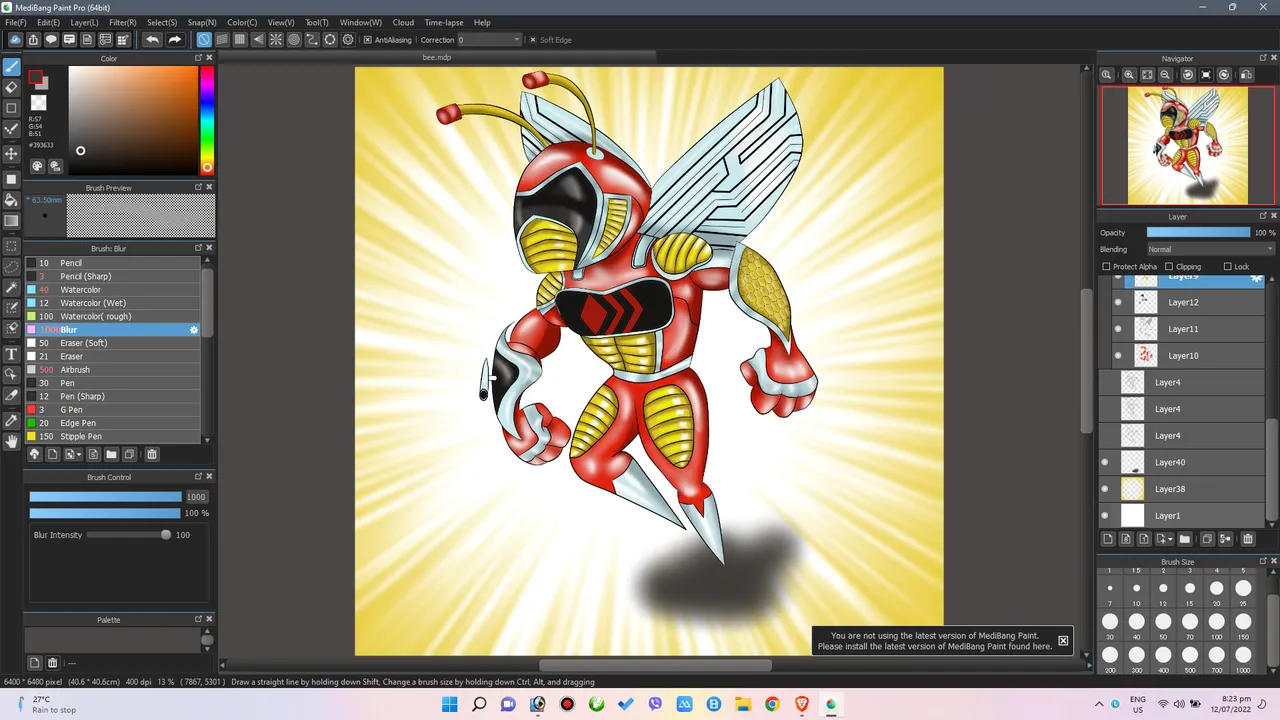Screen dimensions: 1280x720
Task: Enable the Clipping checkbox
Action: coord(1170,267)
